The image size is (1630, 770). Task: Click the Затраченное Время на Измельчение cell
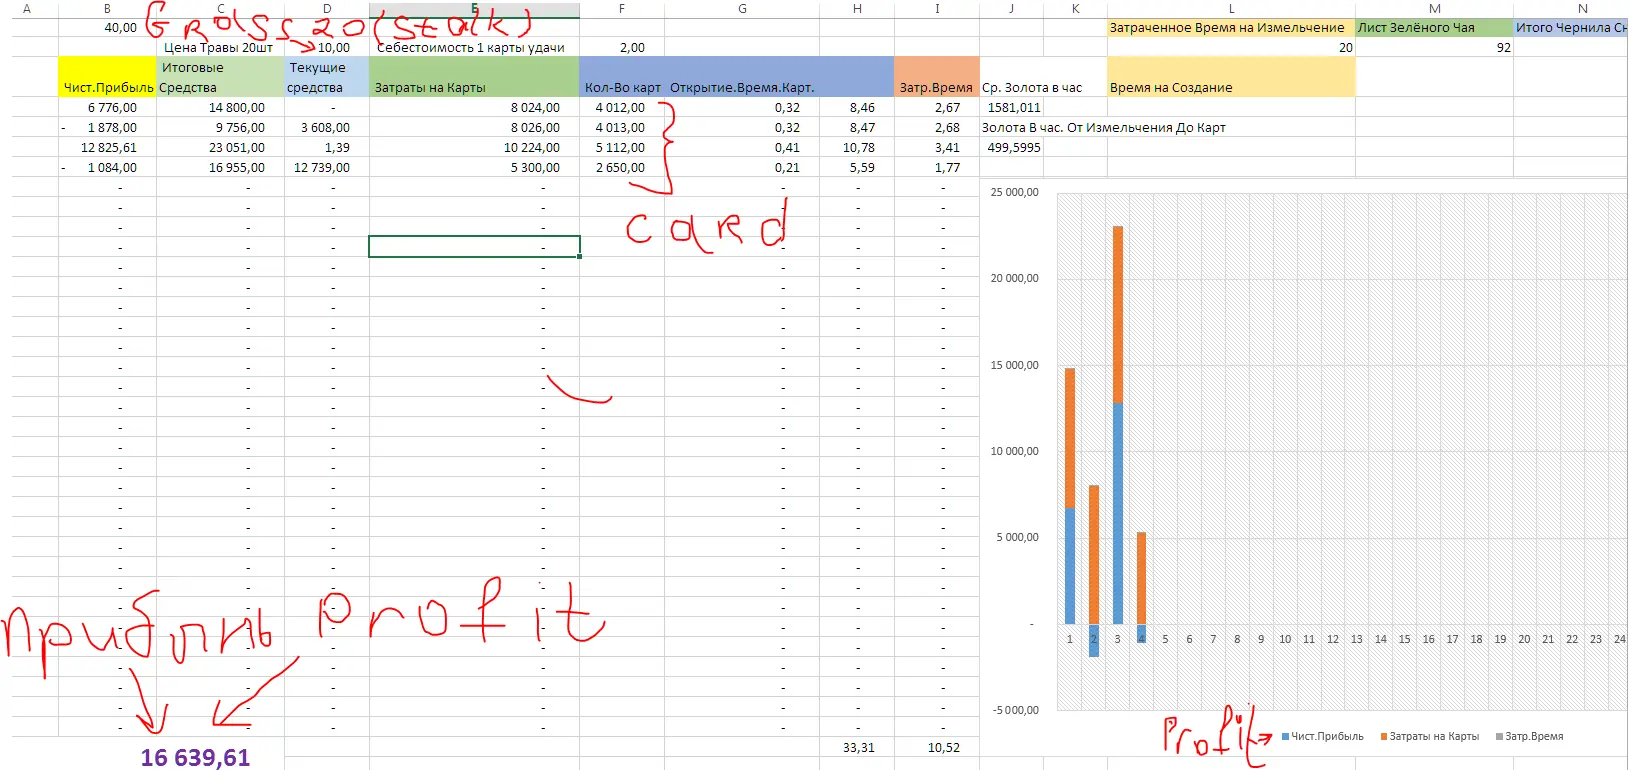click(1230, 28)
